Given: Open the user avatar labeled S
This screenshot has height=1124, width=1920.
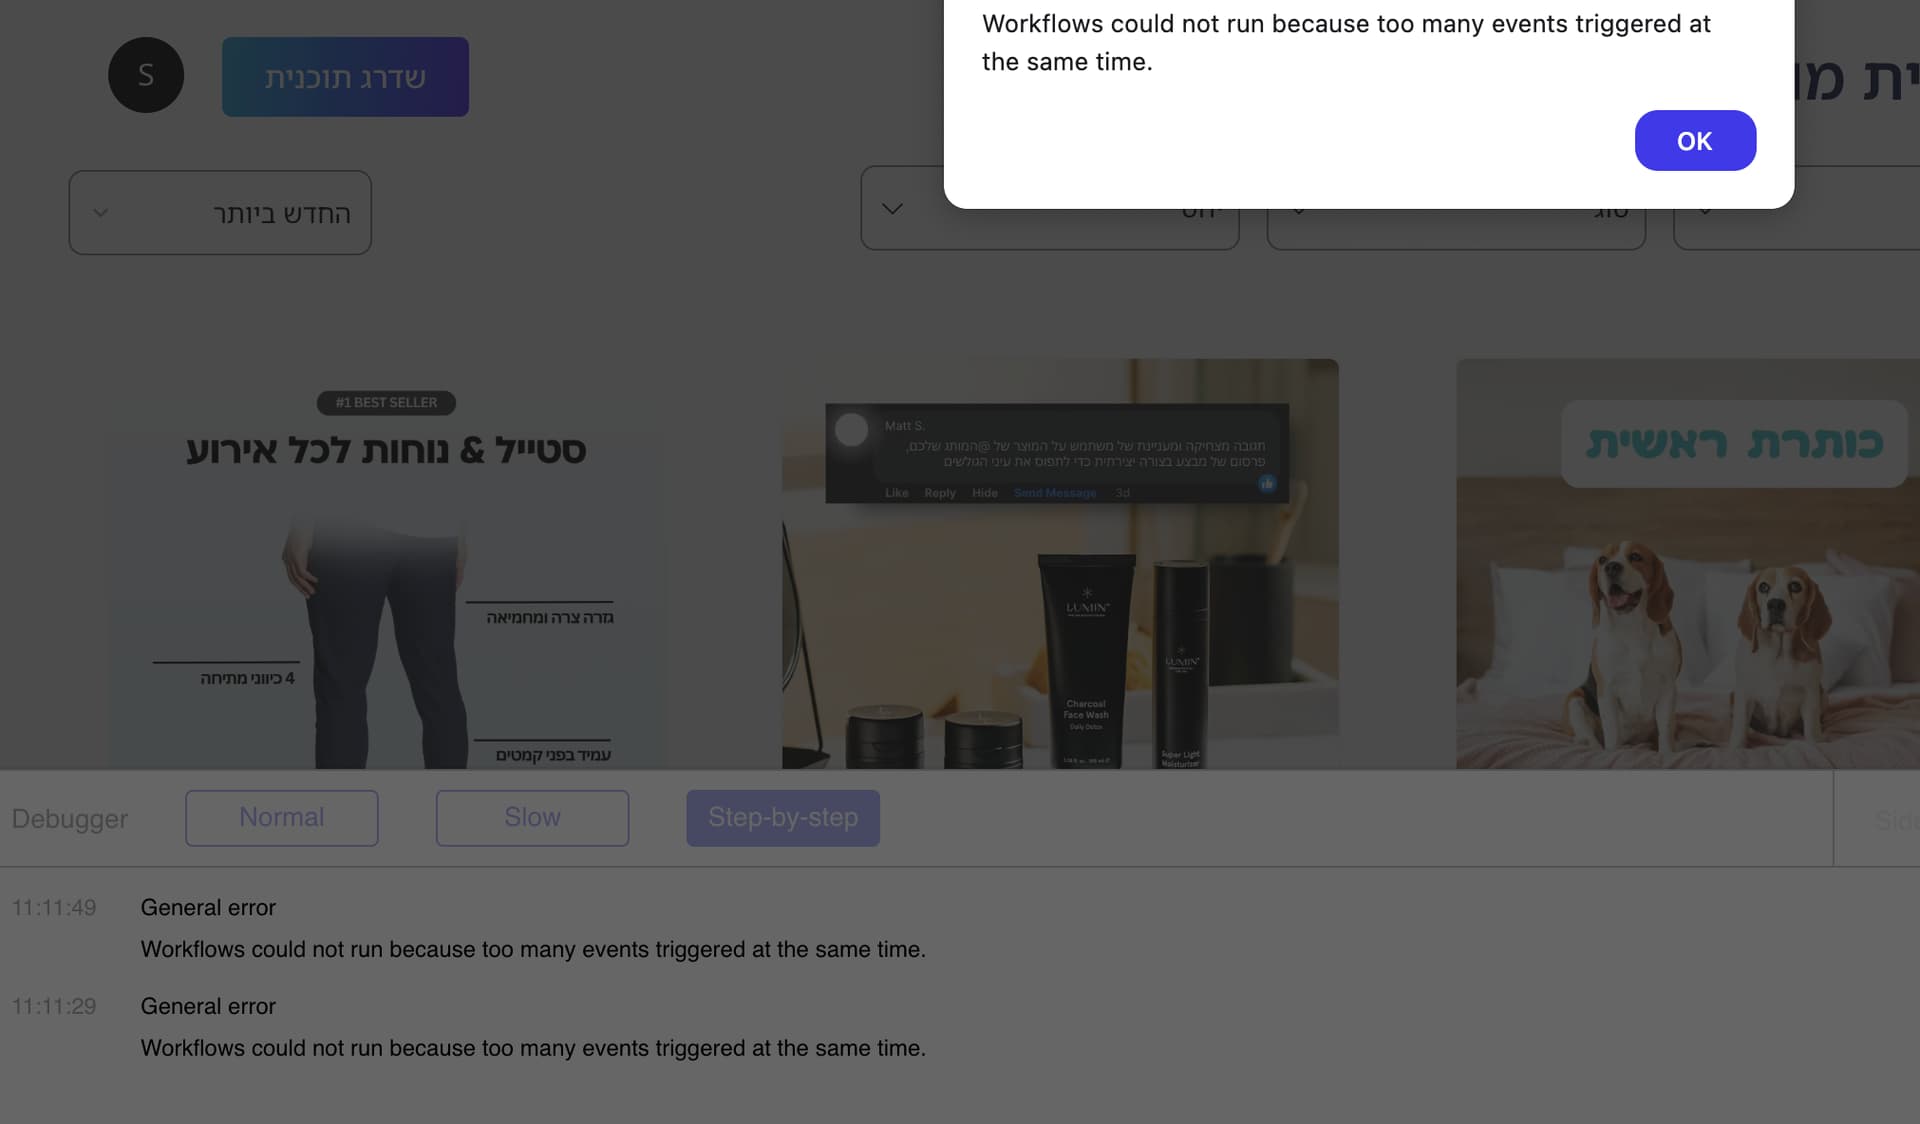Looking at the screenshot, I should pyautogui.click(x=146, y=75).
